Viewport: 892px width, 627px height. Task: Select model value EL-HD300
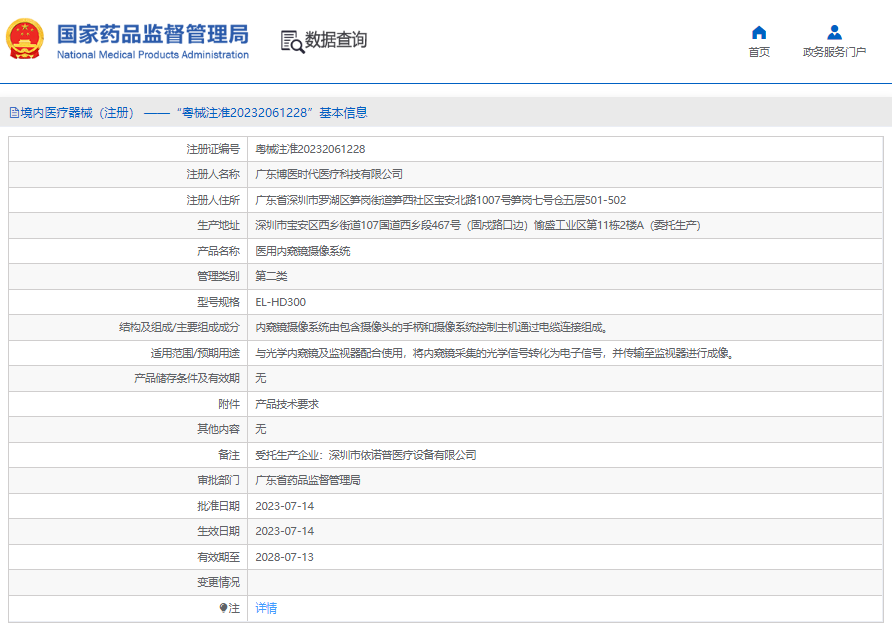[x=280, y=302]
